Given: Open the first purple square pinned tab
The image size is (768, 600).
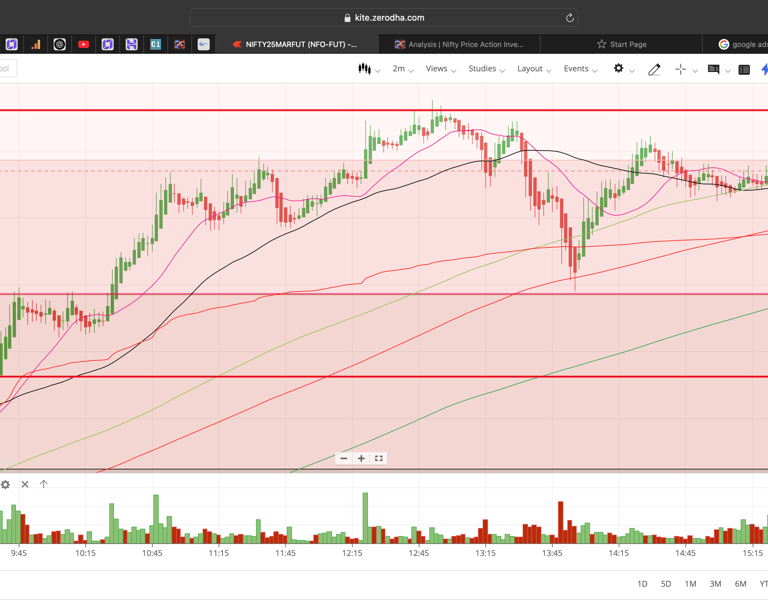Looking at the screenshot, I should click(x=11, y=45).
